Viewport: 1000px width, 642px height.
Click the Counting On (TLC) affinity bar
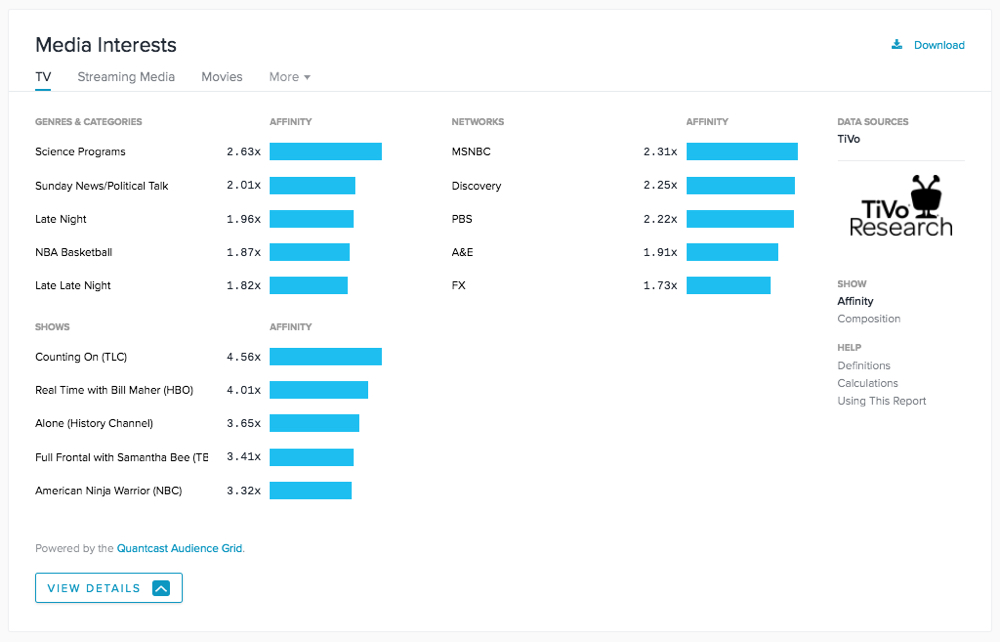[326, 356]
